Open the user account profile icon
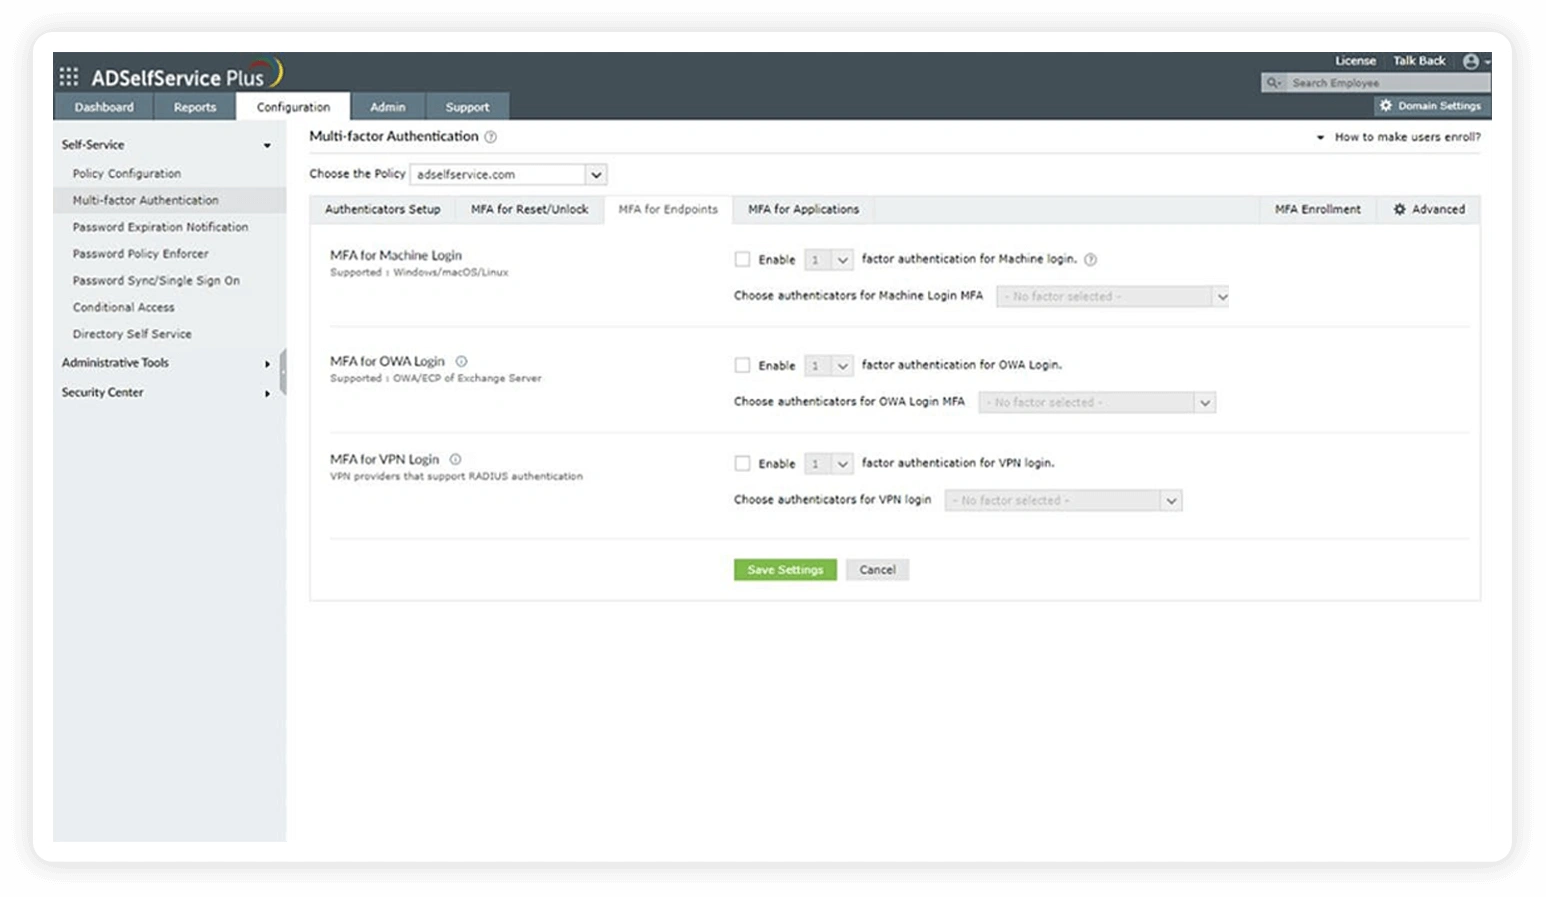This screenshot has width=1546, height=897. point(1469,60)
